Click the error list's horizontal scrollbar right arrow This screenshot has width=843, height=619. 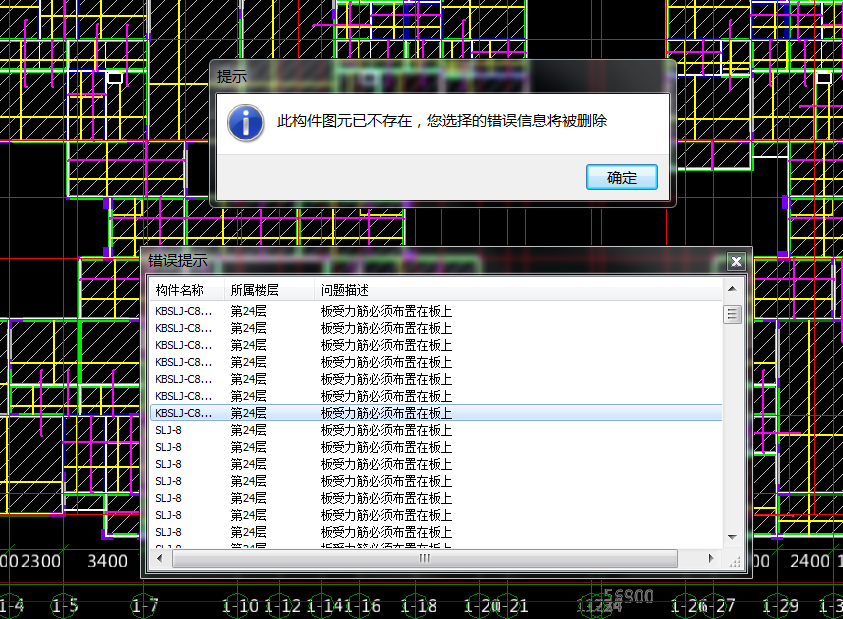coord(711,558)
